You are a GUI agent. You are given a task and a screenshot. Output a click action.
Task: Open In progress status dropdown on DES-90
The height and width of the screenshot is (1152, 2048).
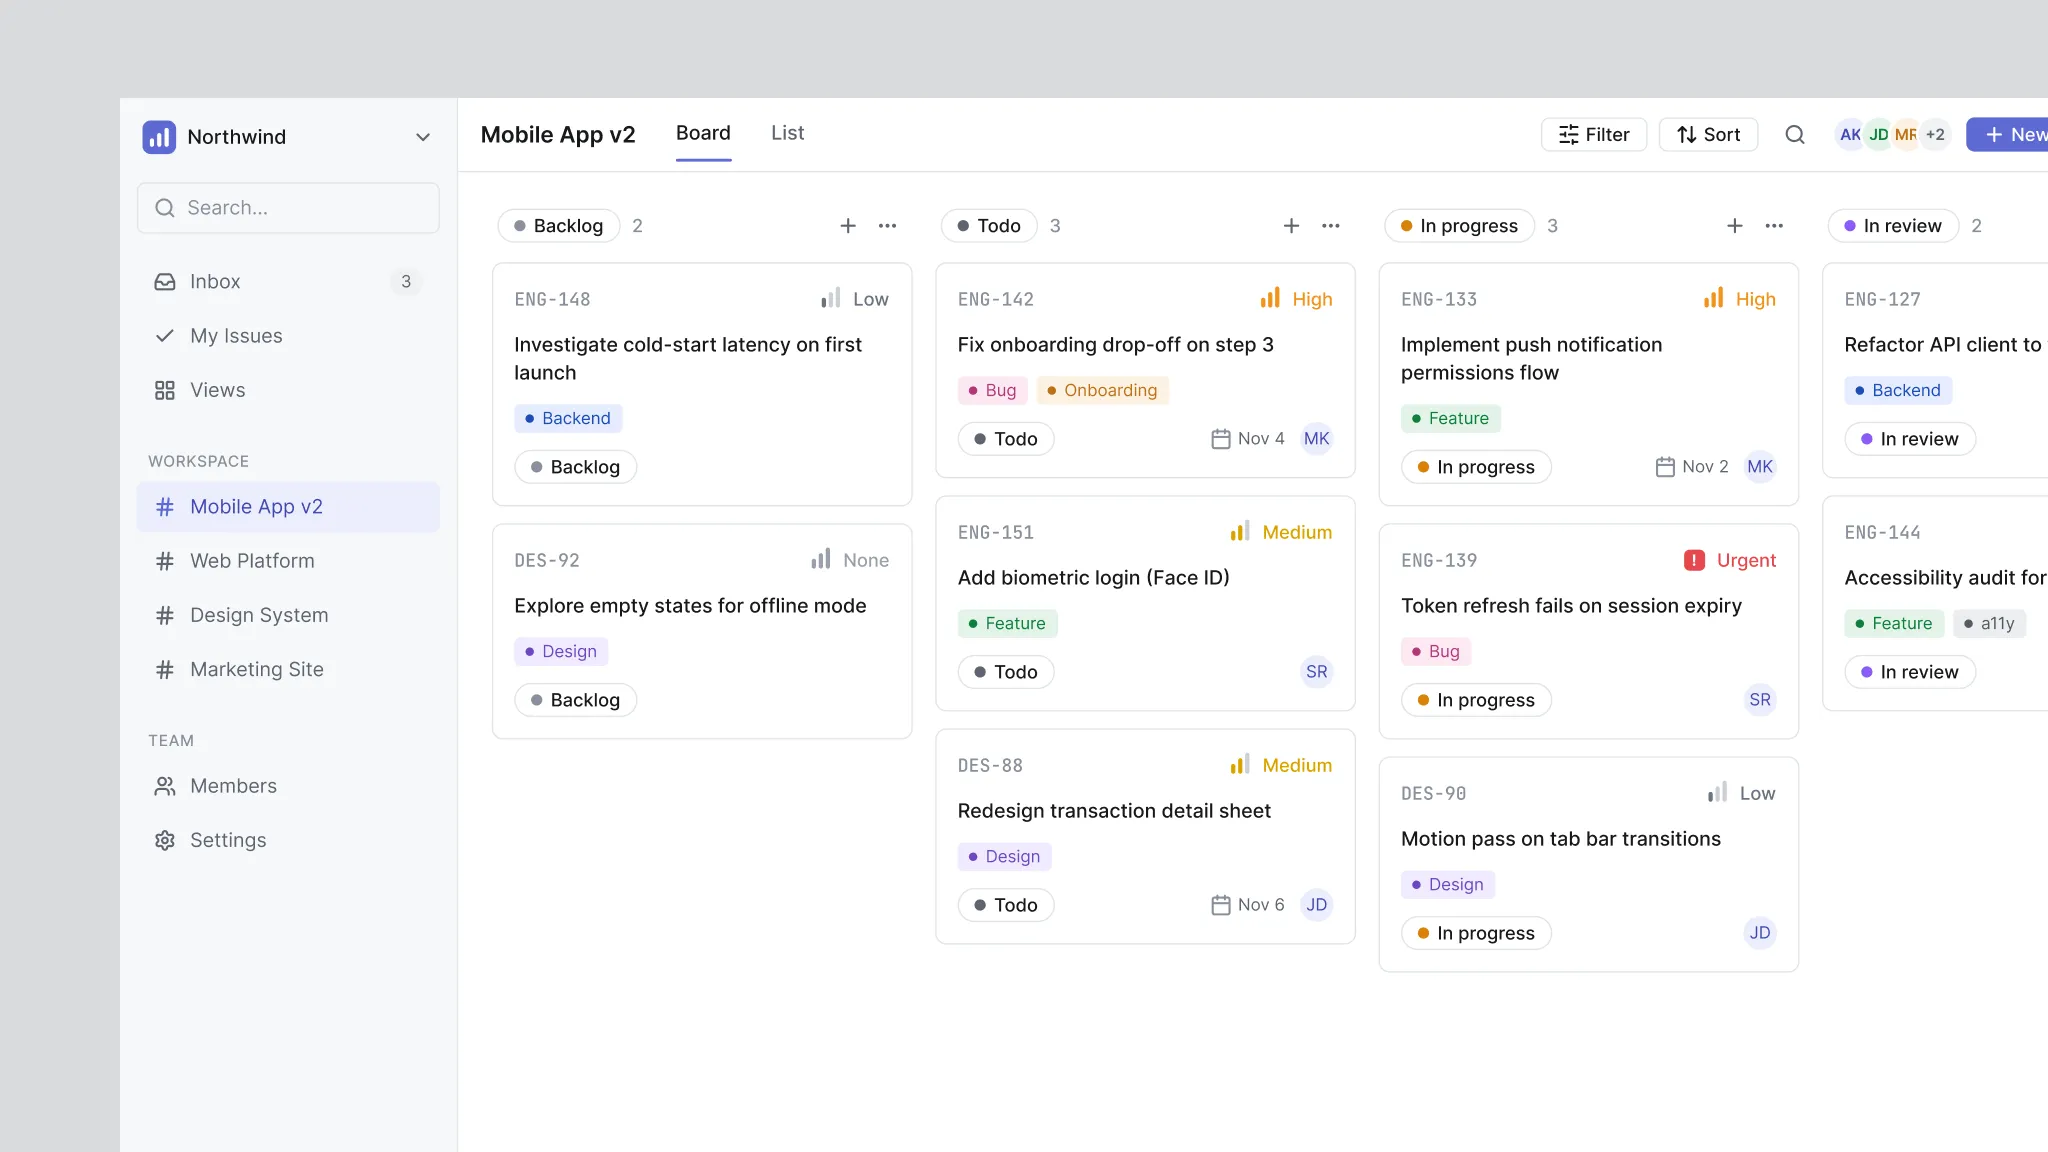1476,933
